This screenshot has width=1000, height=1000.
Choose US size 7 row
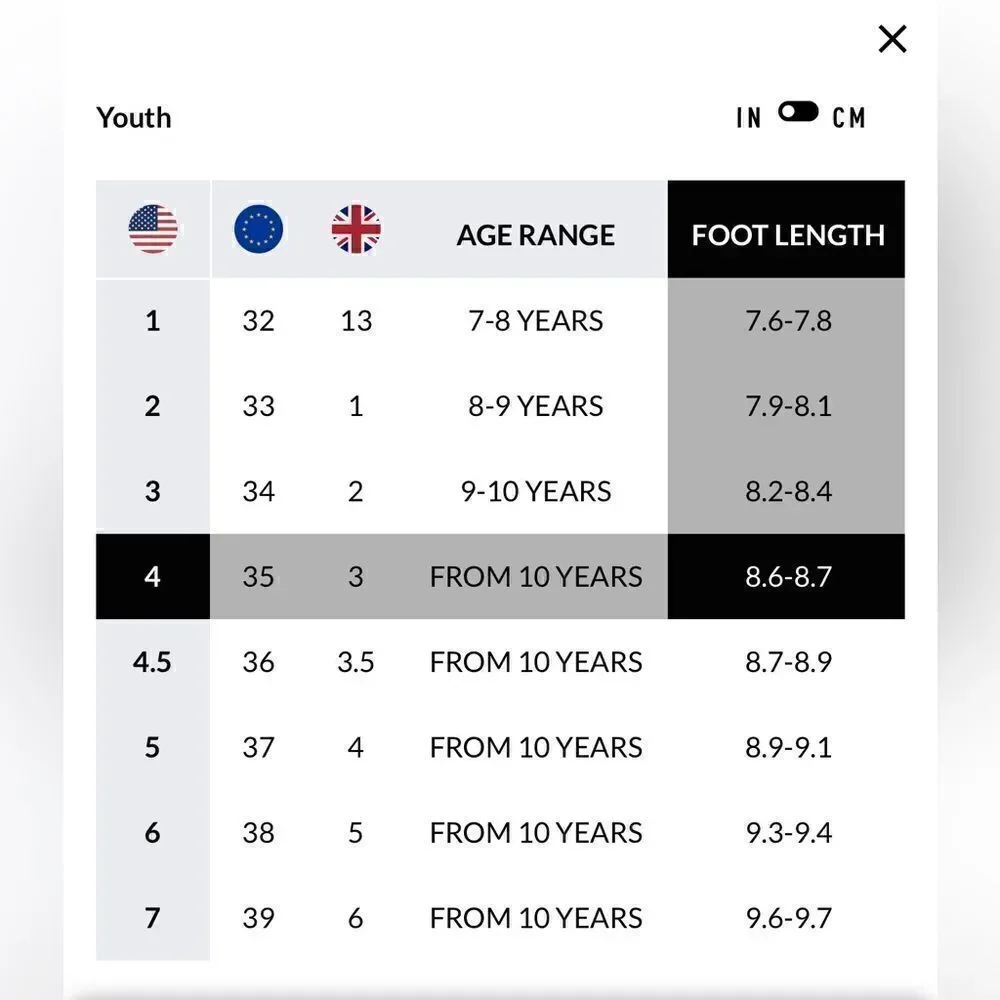coord(500,918)
